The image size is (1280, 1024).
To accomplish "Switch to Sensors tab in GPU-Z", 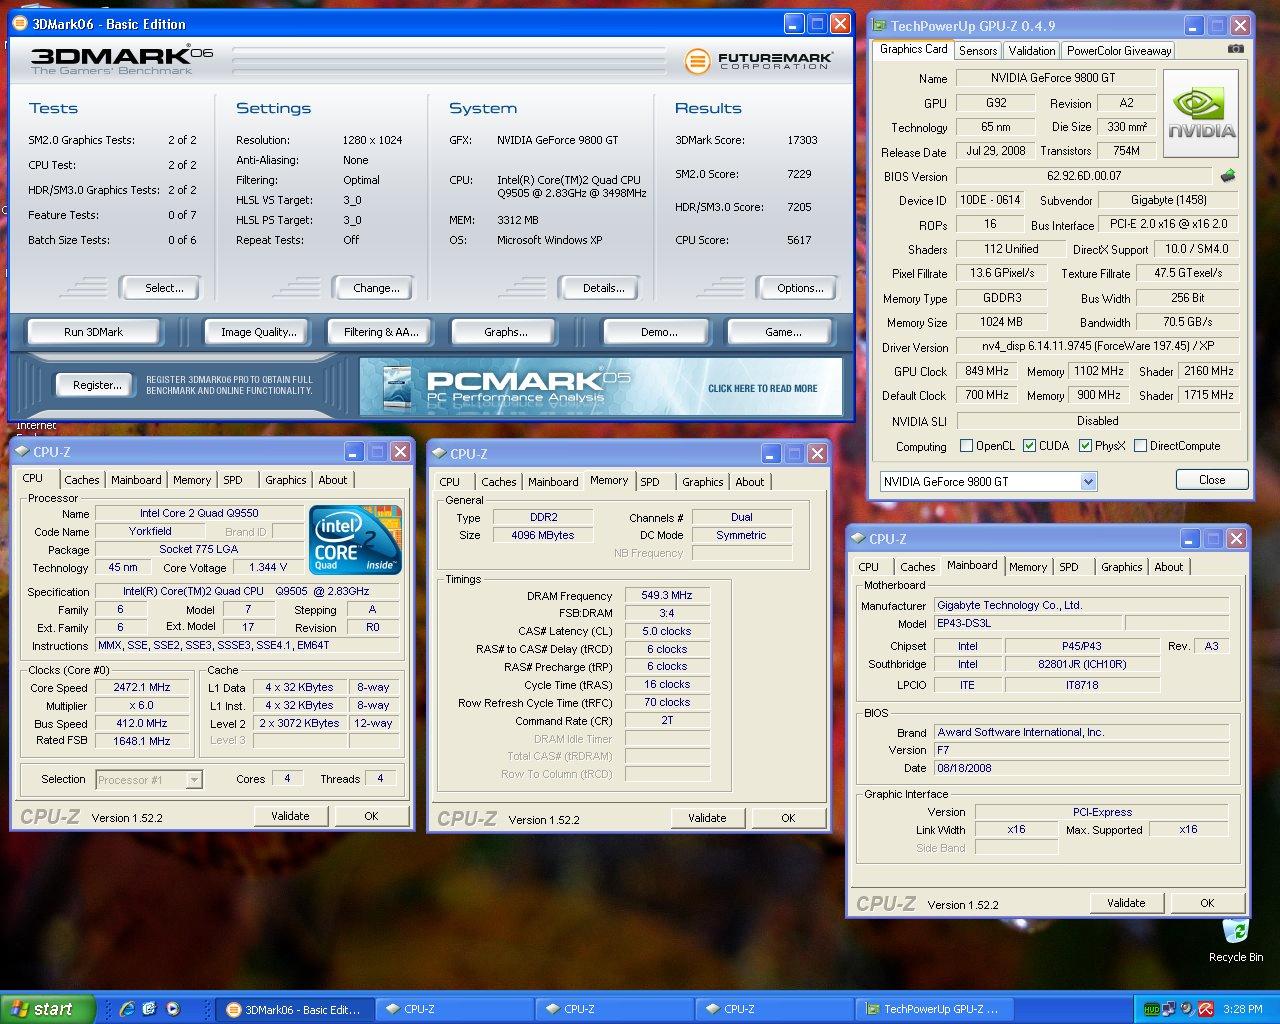I will pyautogui.click(x=977, y=51).
